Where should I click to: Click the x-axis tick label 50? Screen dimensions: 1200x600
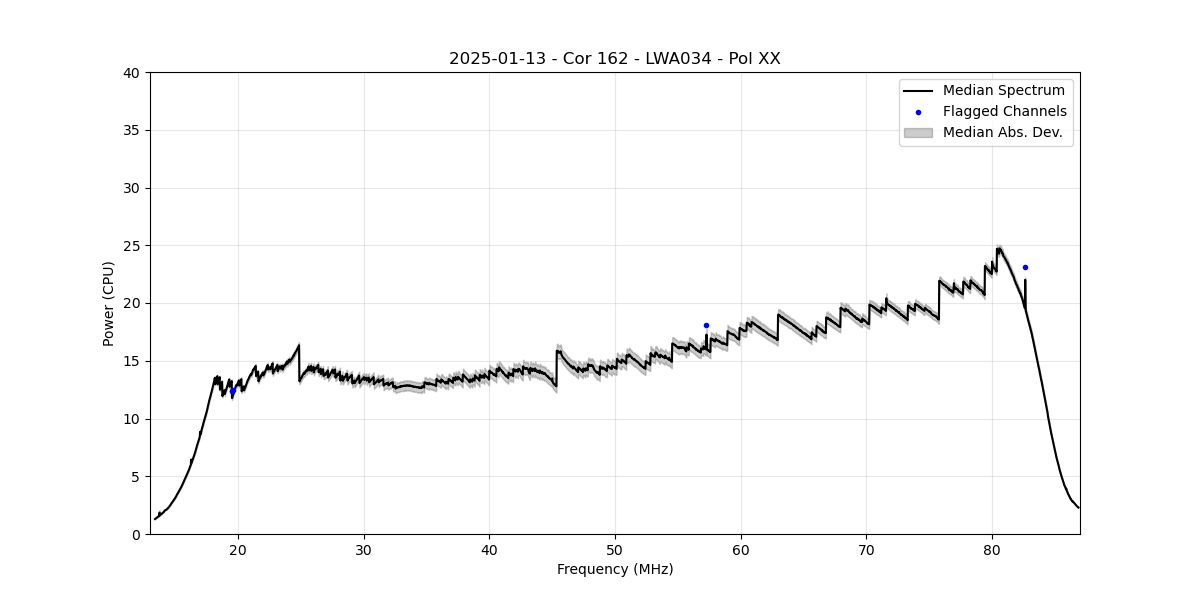[x=615, y=549]
